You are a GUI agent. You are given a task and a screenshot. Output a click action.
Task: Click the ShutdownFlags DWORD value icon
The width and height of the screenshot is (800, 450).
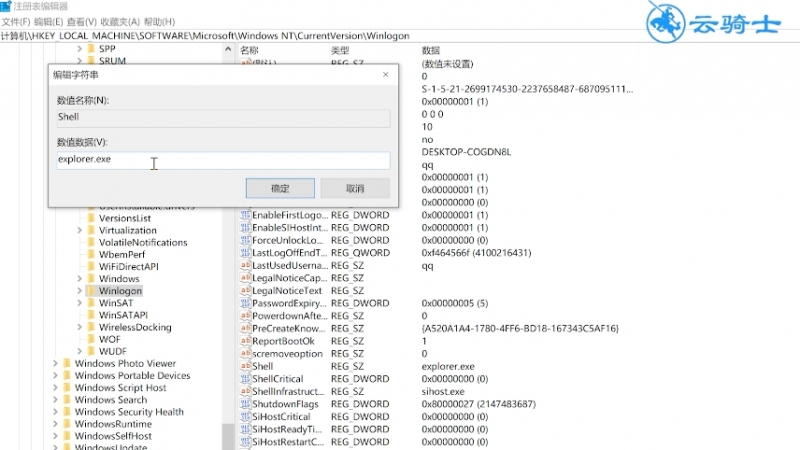(245, 404)
